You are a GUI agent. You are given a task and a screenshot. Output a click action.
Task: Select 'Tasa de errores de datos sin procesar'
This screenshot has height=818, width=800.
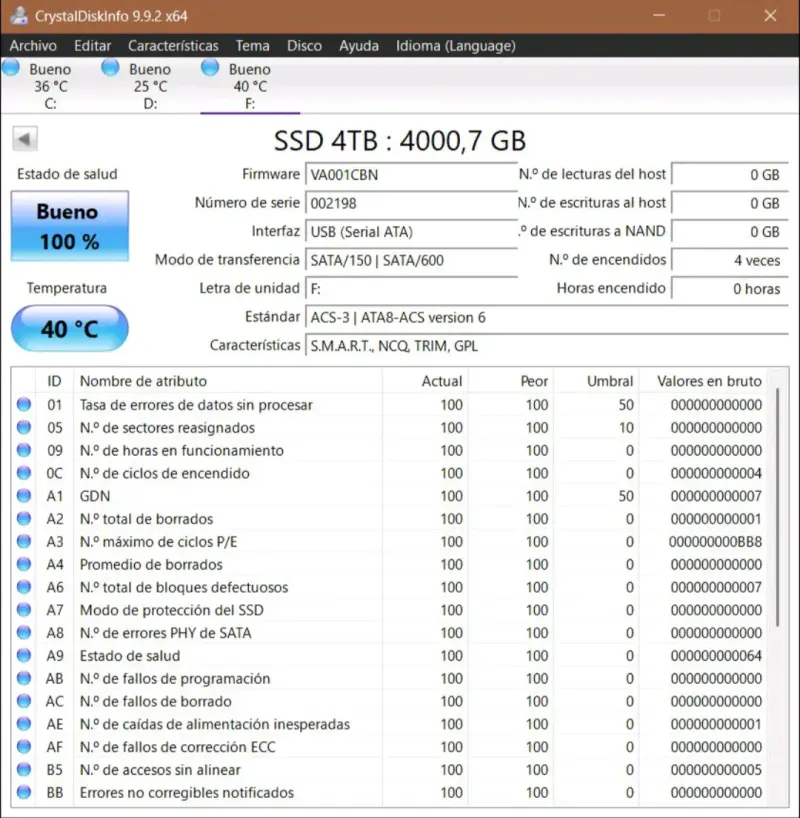coord(390,405)
